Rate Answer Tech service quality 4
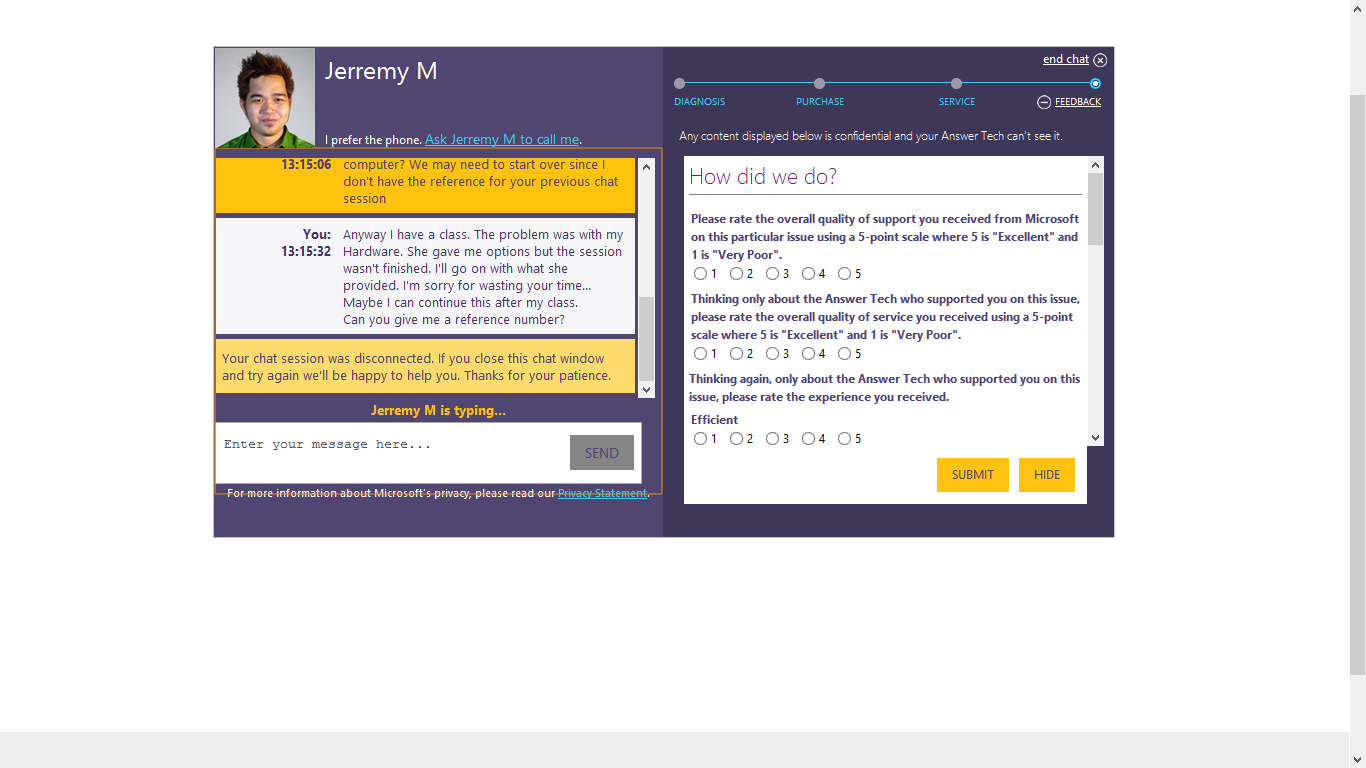 pyautogui.click(x=808, y=354)
